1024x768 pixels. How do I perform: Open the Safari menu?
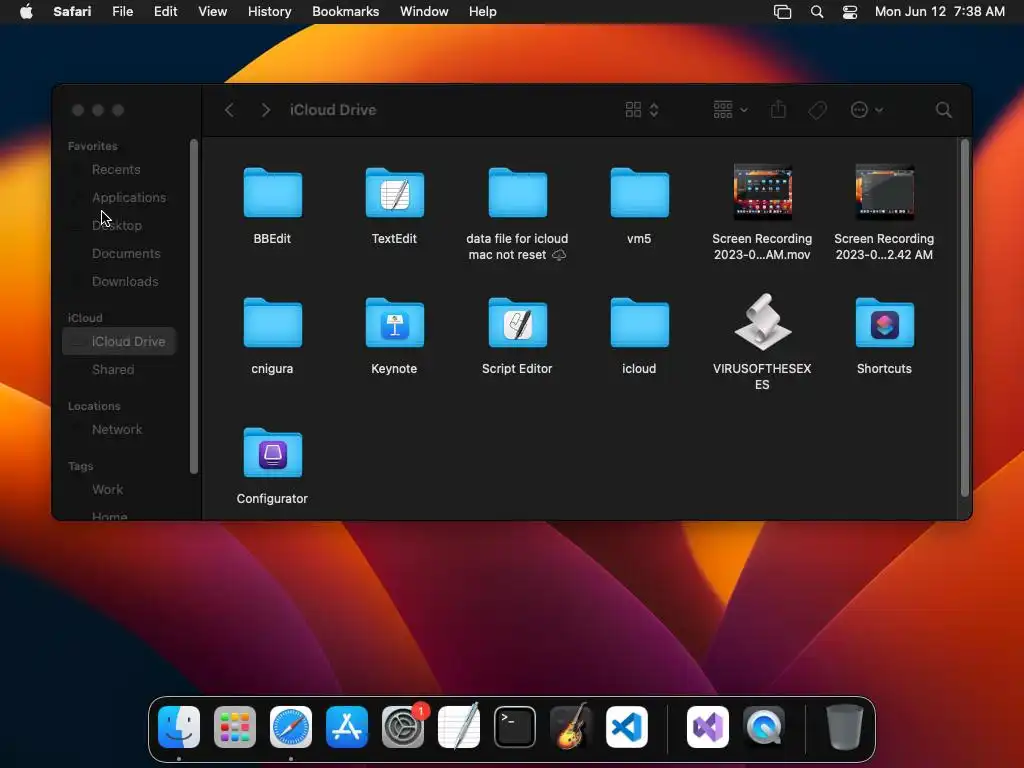click(x=72, y=12)
